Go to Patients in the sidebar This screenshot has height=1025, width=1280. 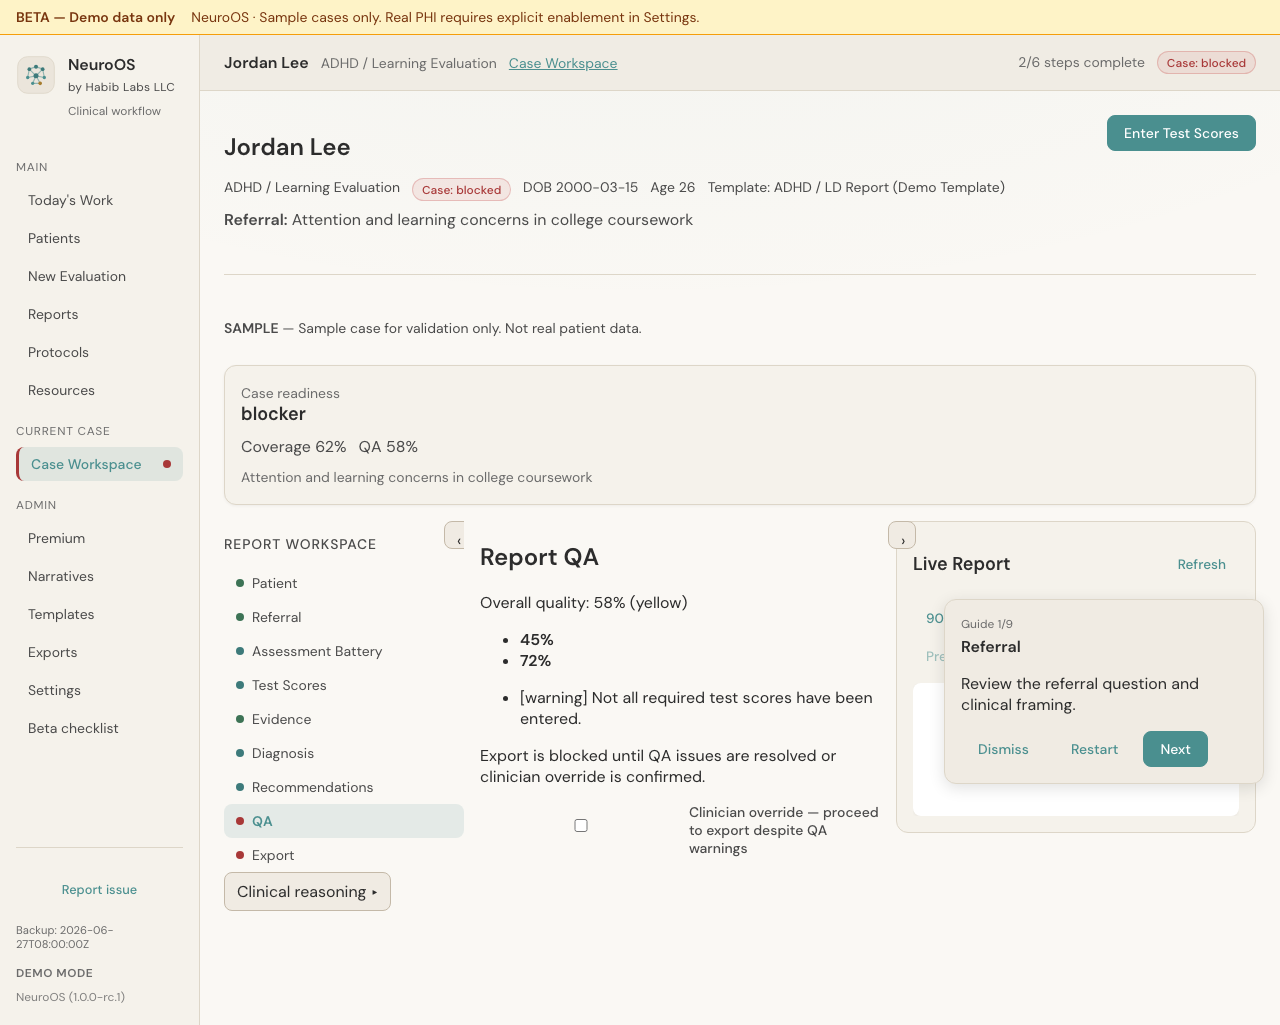click(x=99, y=238)
